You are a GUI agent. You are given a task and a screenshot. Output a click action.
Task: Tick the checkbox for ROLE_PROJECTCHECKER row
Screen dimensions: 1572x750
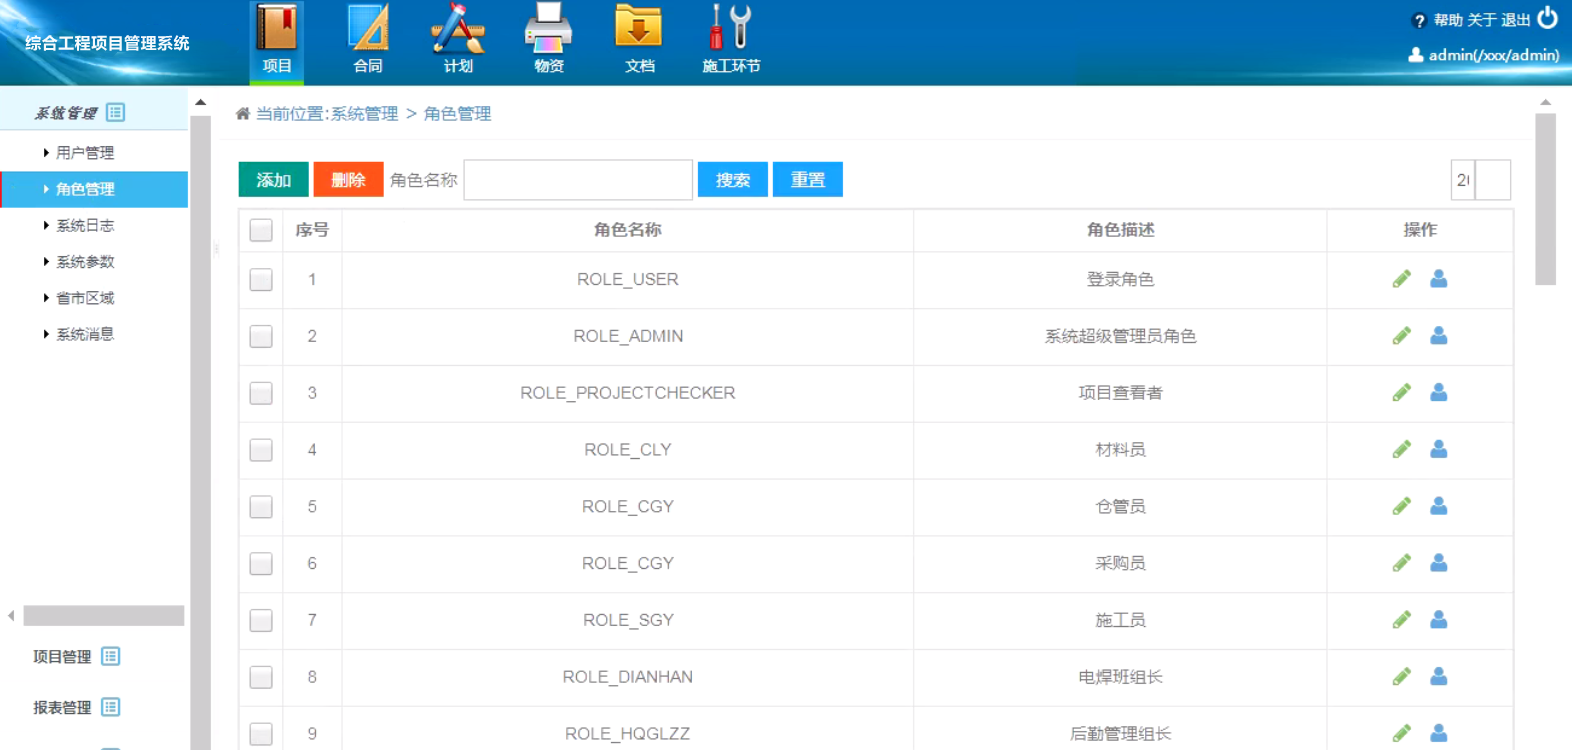(261, 393)
